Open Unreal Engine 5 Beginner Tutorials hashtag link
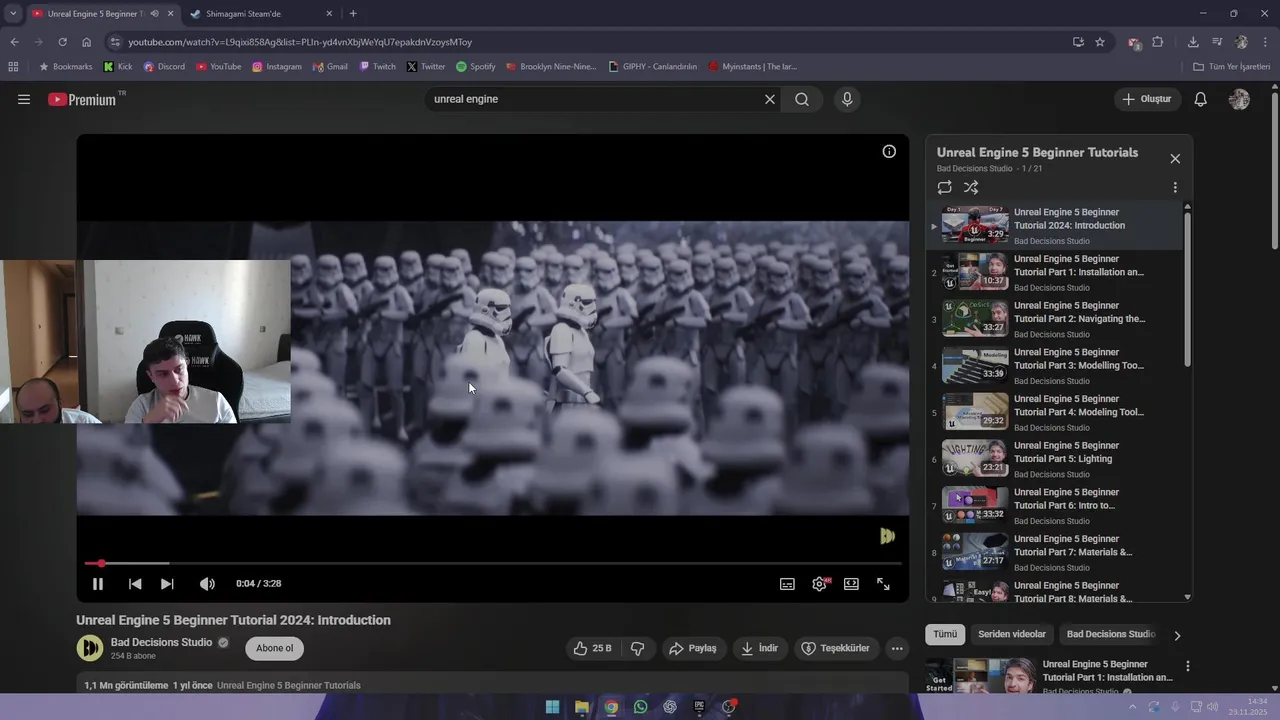 pos(288,686)
